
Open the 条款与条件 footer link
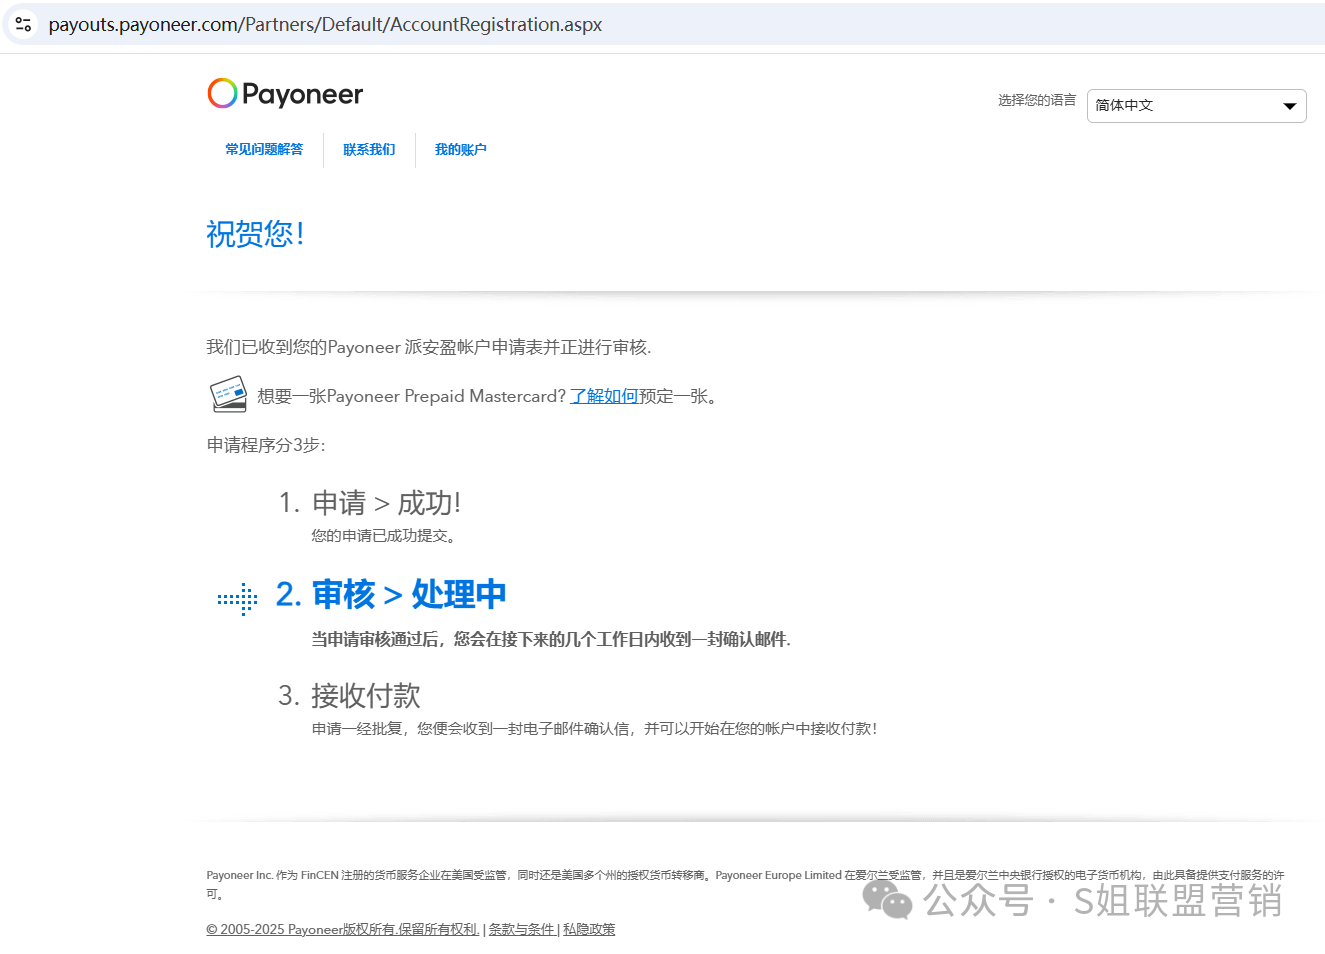coord(521,929)
